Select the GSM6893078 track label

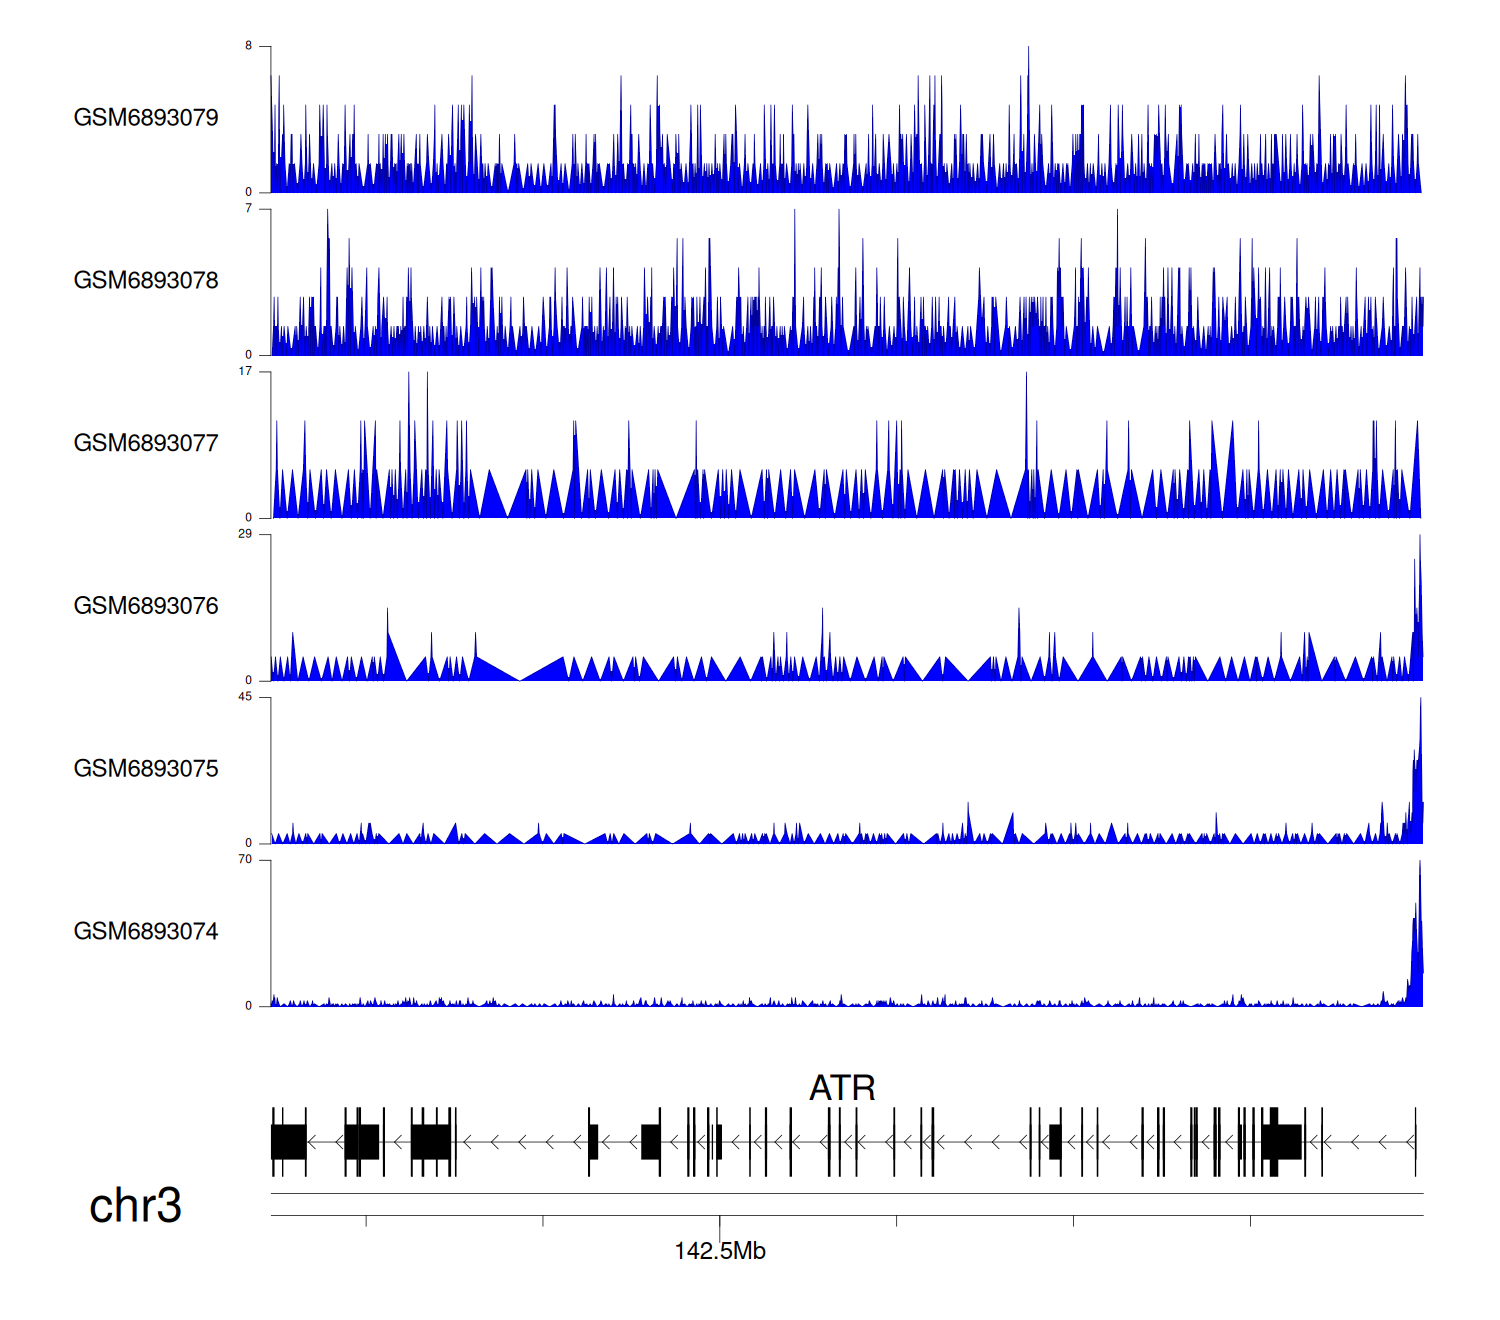tap(146, 281)
